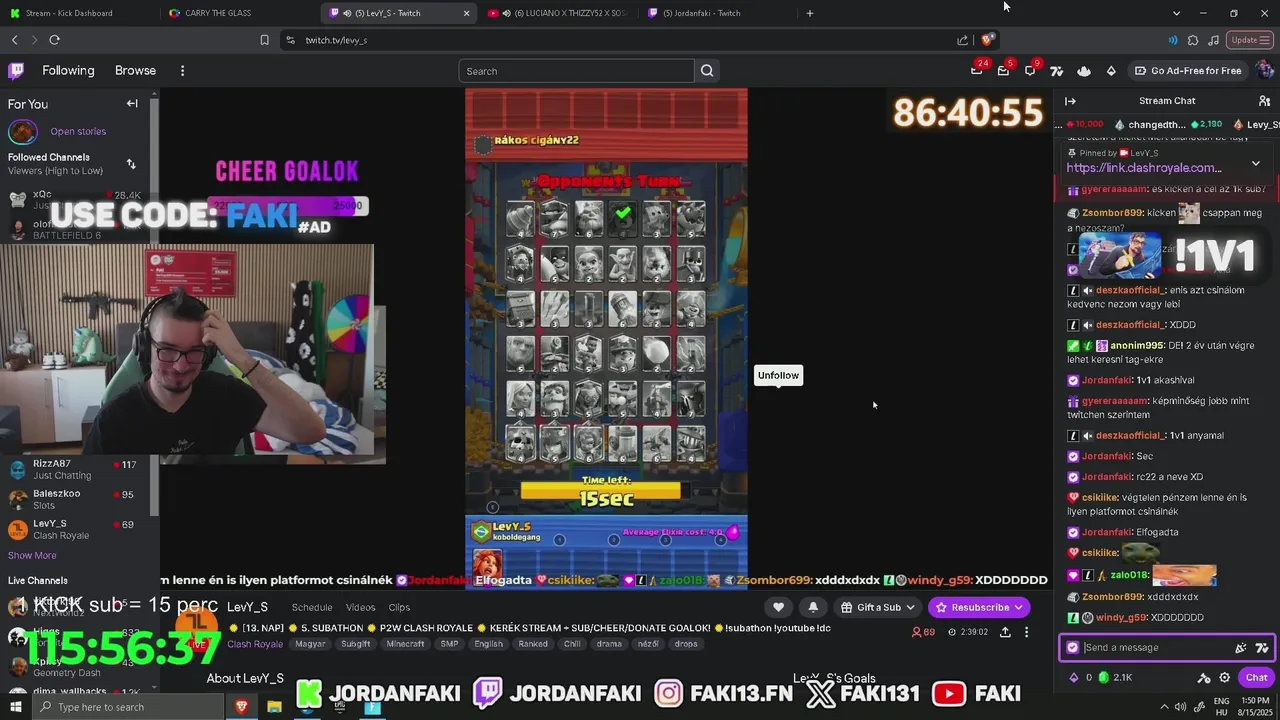Open Schedule tab for LevY_S

(x=312, y=607)
